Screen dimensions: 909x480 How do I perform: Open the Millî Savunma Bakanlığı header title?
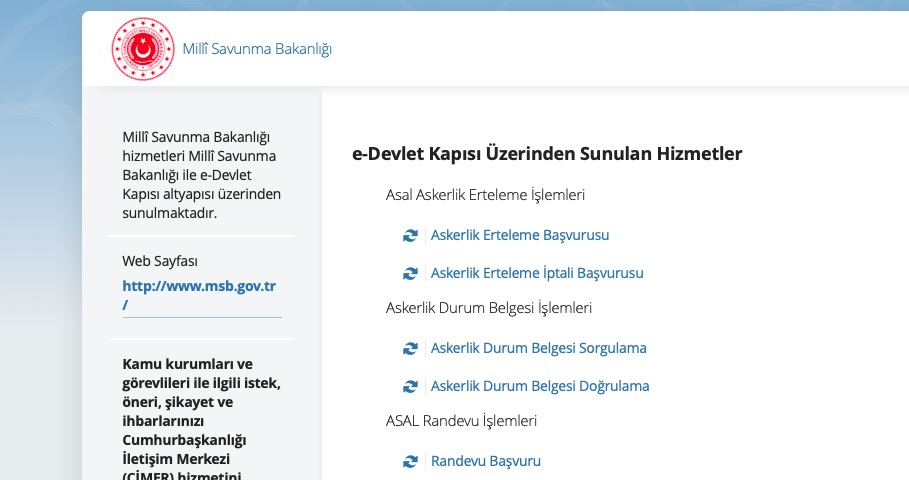tap(256, 49)
